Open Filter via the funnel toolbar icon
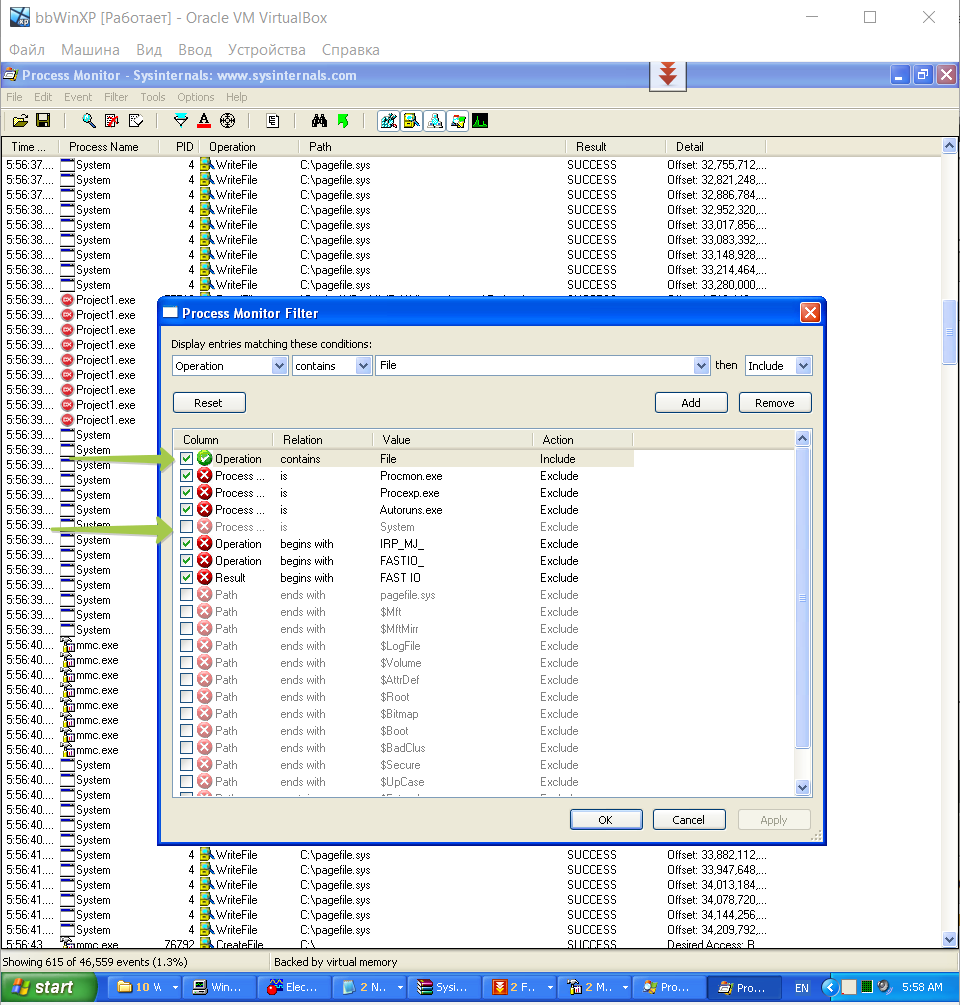Screen dimensions: 960x1005 click(181, 120)
